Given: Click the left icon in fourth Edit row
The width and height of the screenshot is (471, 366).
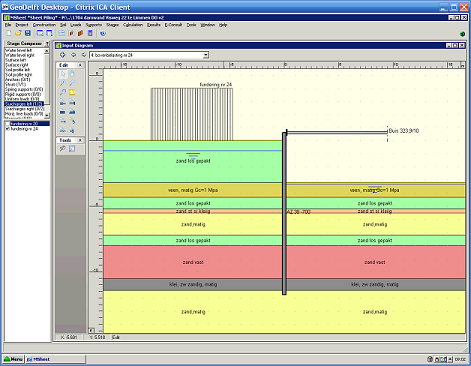Looking at the screenshot, I should tap(63, 103).
